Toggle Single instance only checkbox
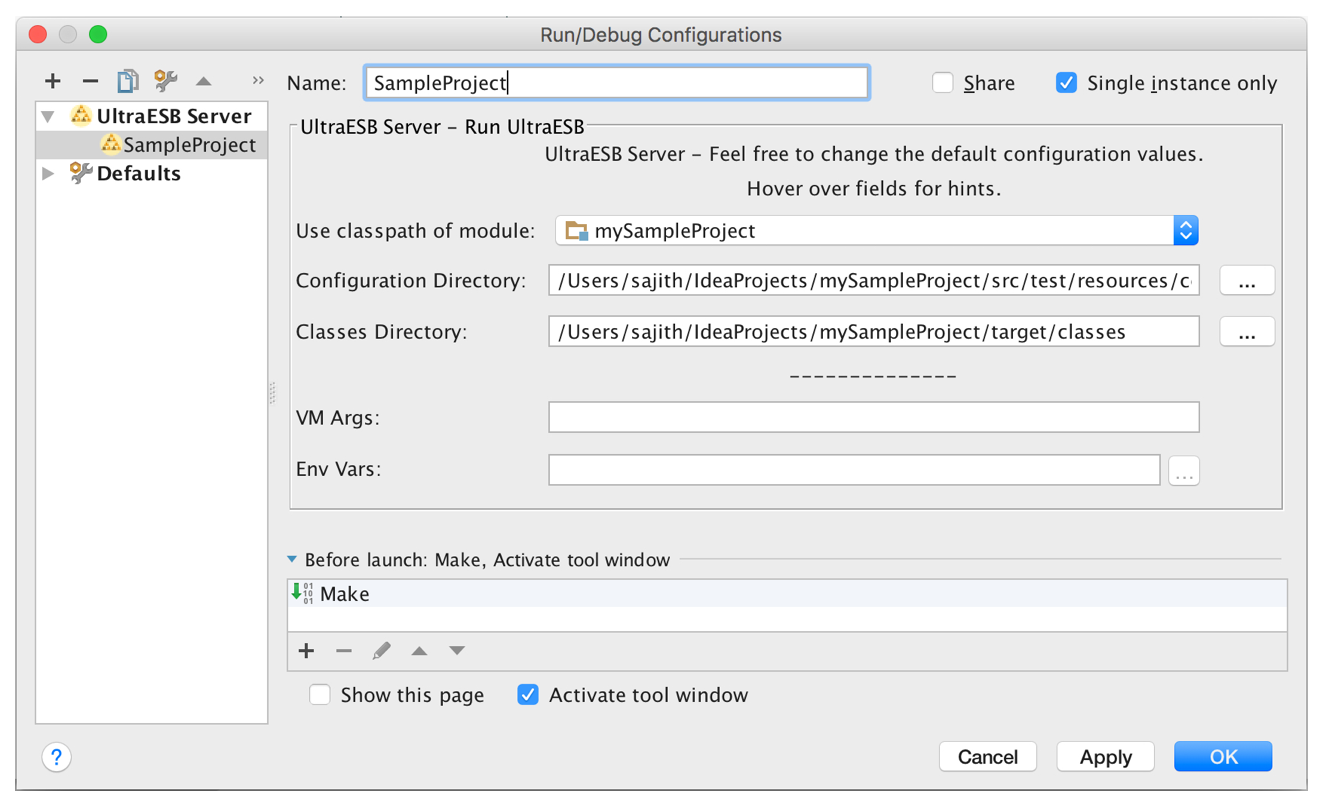This screenshot has height=808, width=1332. point(1067,83)
